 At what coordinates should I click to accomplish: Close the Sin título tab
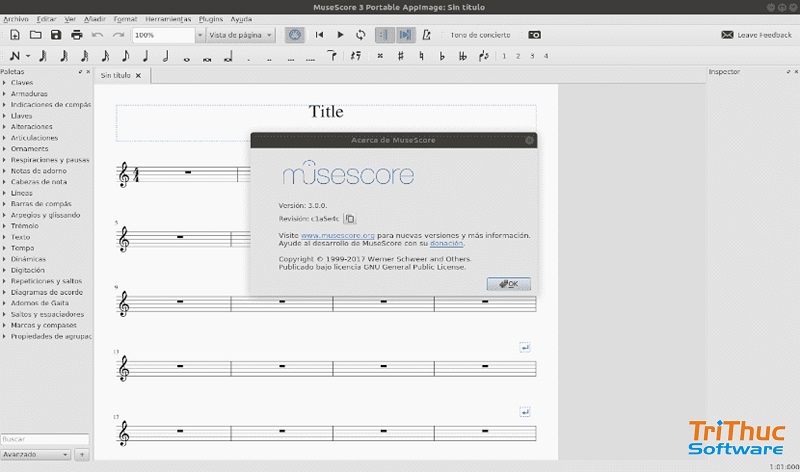(x=138, y=76)
